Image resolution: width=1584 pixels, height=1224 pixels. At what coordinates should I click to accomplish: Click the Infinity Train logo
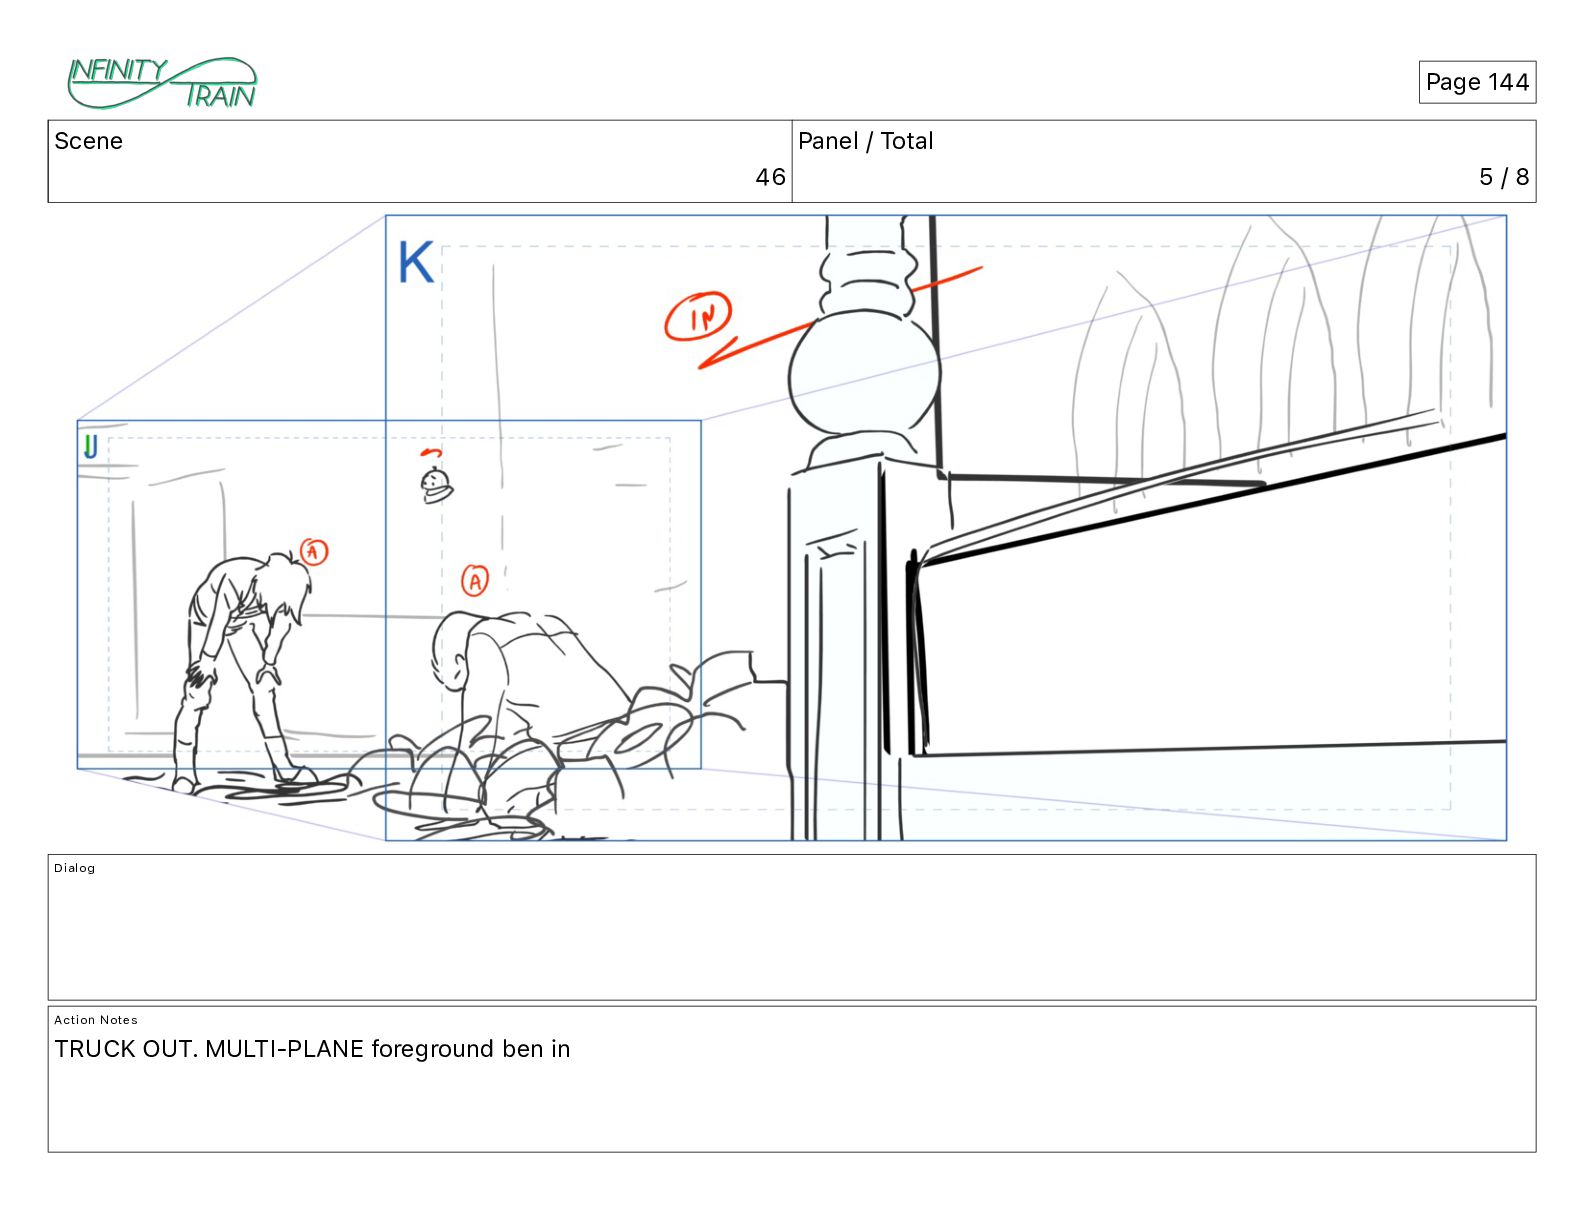[162, 82]
